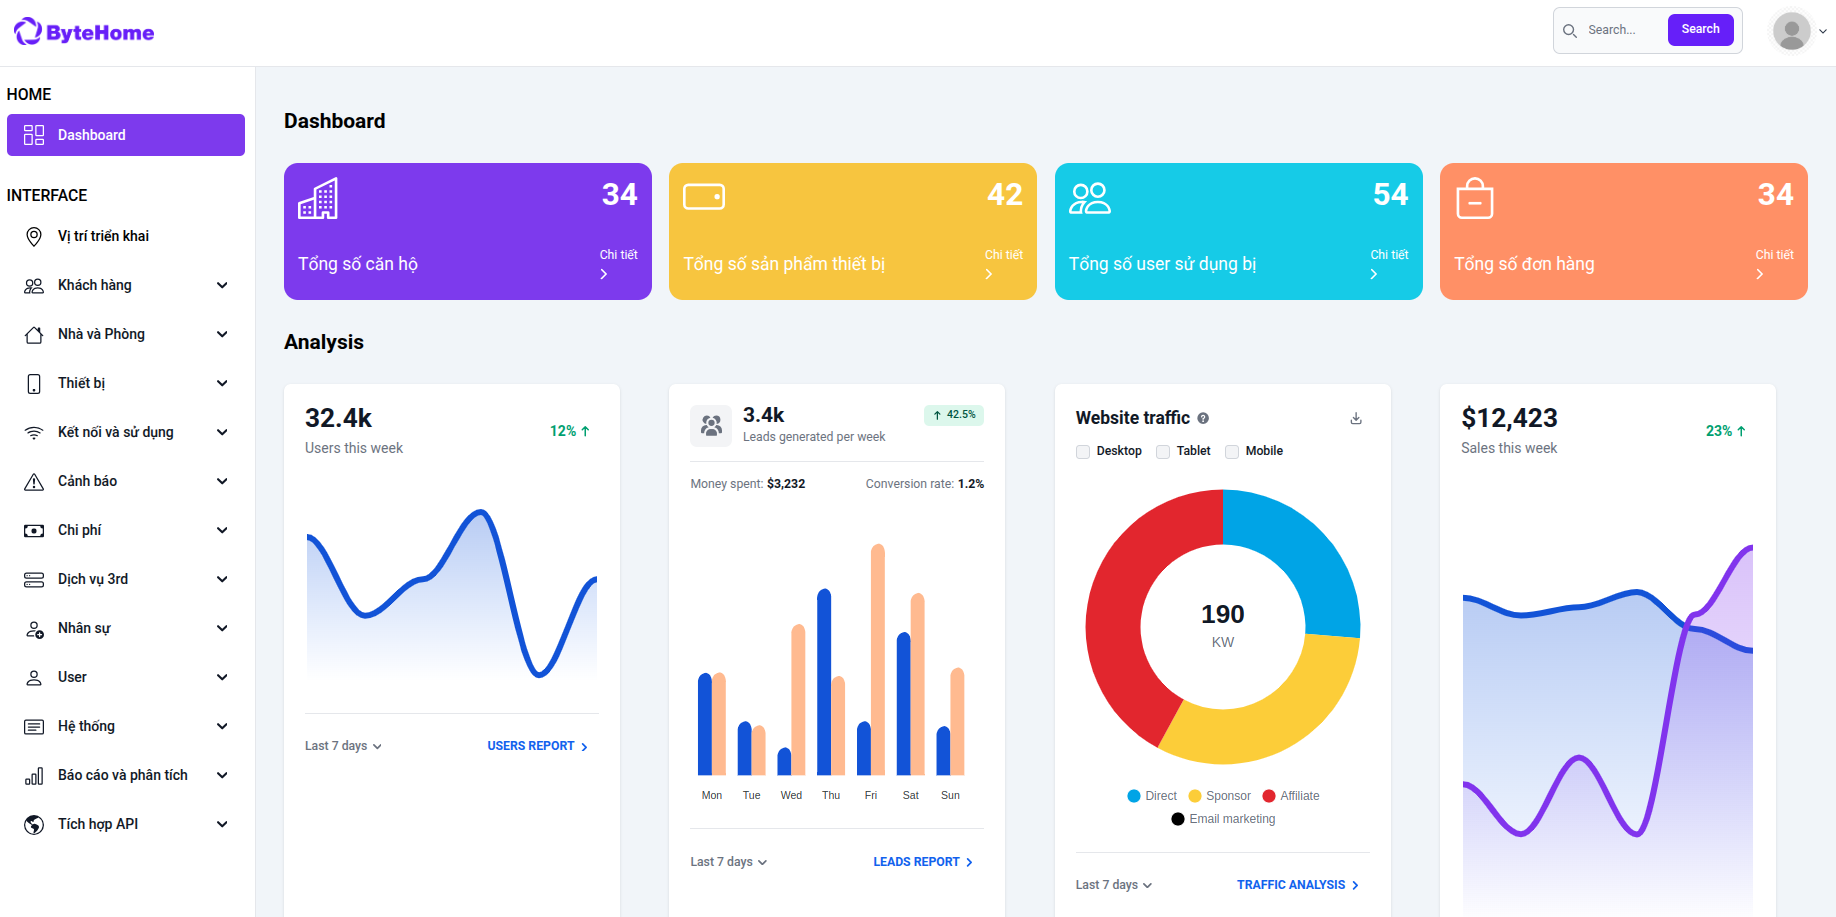Click the Direct legend color dot
The image size is (1836, 917).
point(1134,796)
